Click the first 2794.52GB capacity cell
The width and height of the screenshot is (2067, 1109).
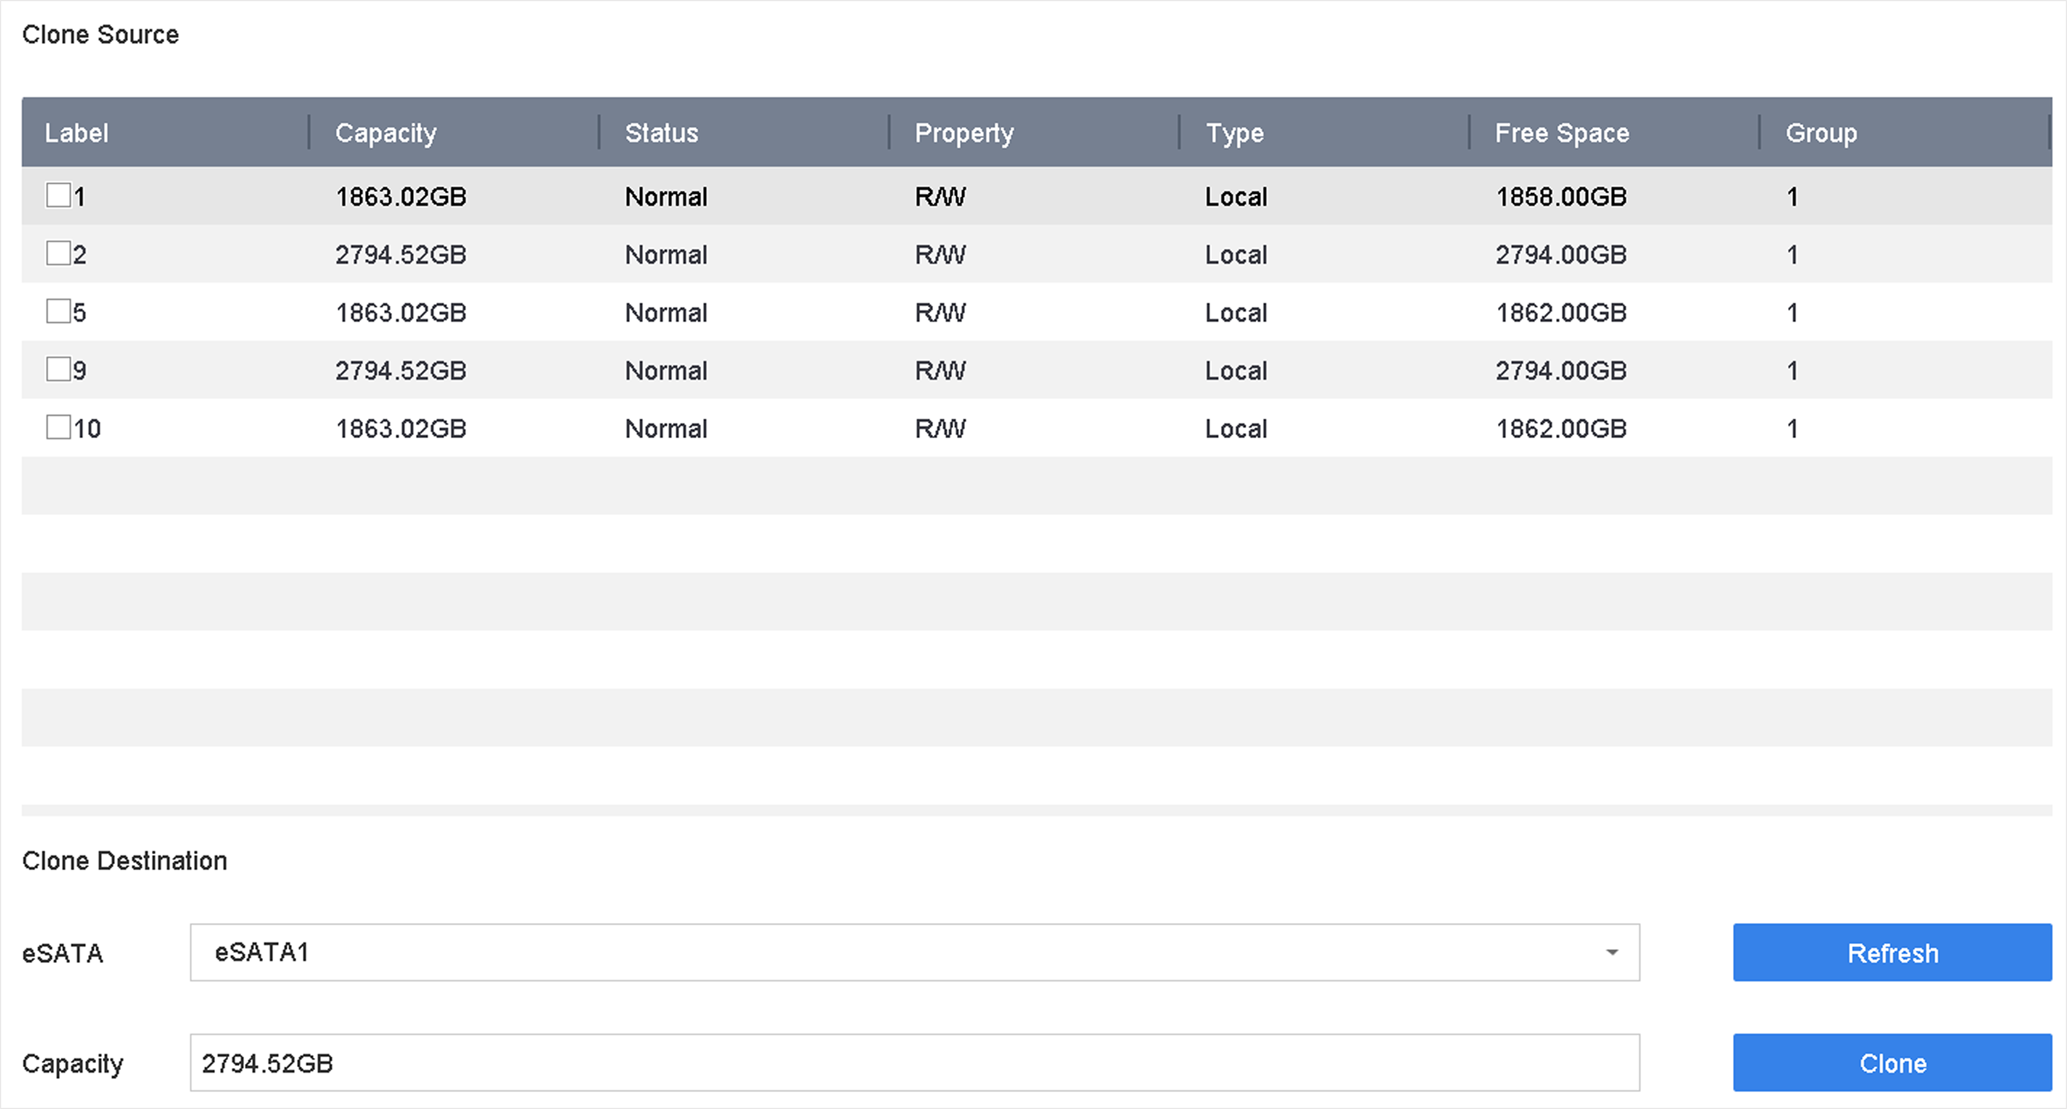pos(401,255)
